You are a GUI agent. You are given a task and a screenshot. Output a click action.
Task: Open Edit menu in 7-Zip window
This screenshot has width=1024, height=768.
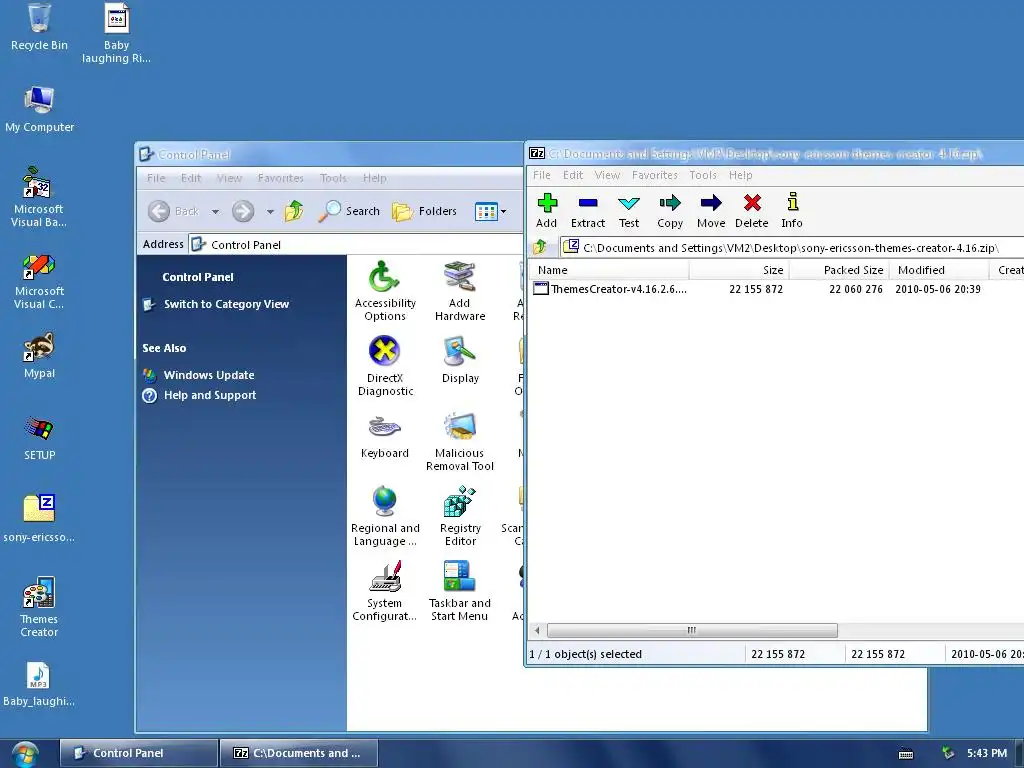pyautogui.click(x=573, y=175)
